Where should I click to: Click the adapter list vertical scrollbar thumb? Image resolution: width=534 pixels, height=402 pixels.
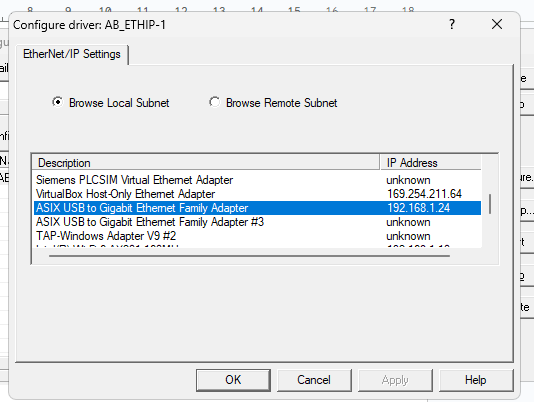pos(490,204)
